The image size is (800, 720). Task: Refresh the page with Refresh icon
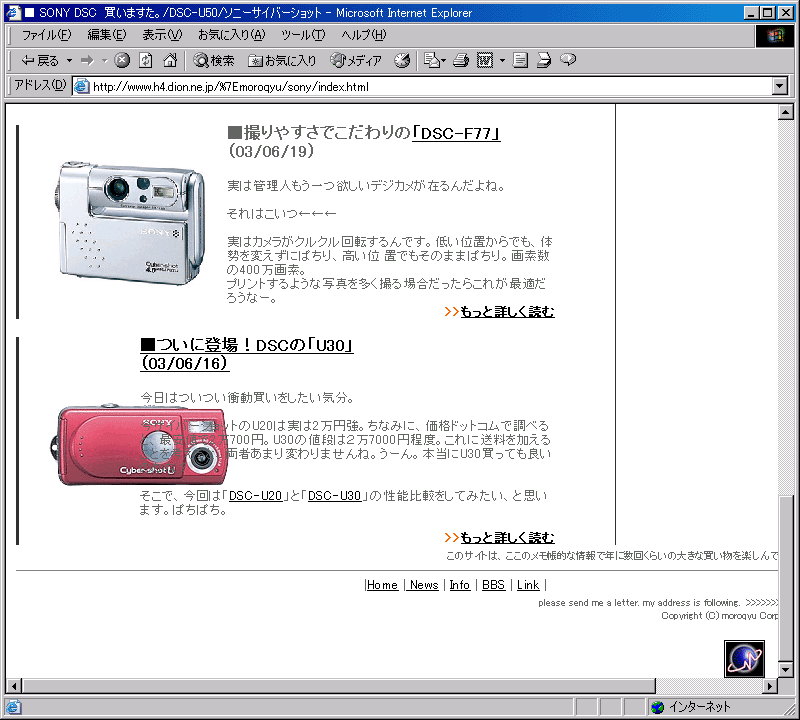(x=146, y=61)
